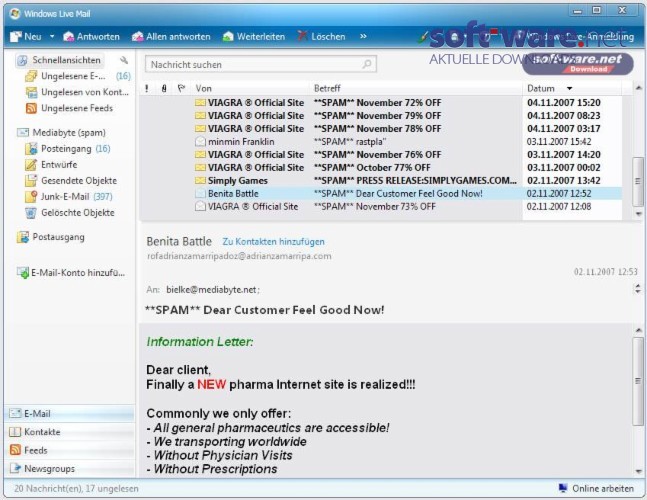Sort by flag column header
The image size is (647, 500).
pyautogui.click(x=181, y=88)
